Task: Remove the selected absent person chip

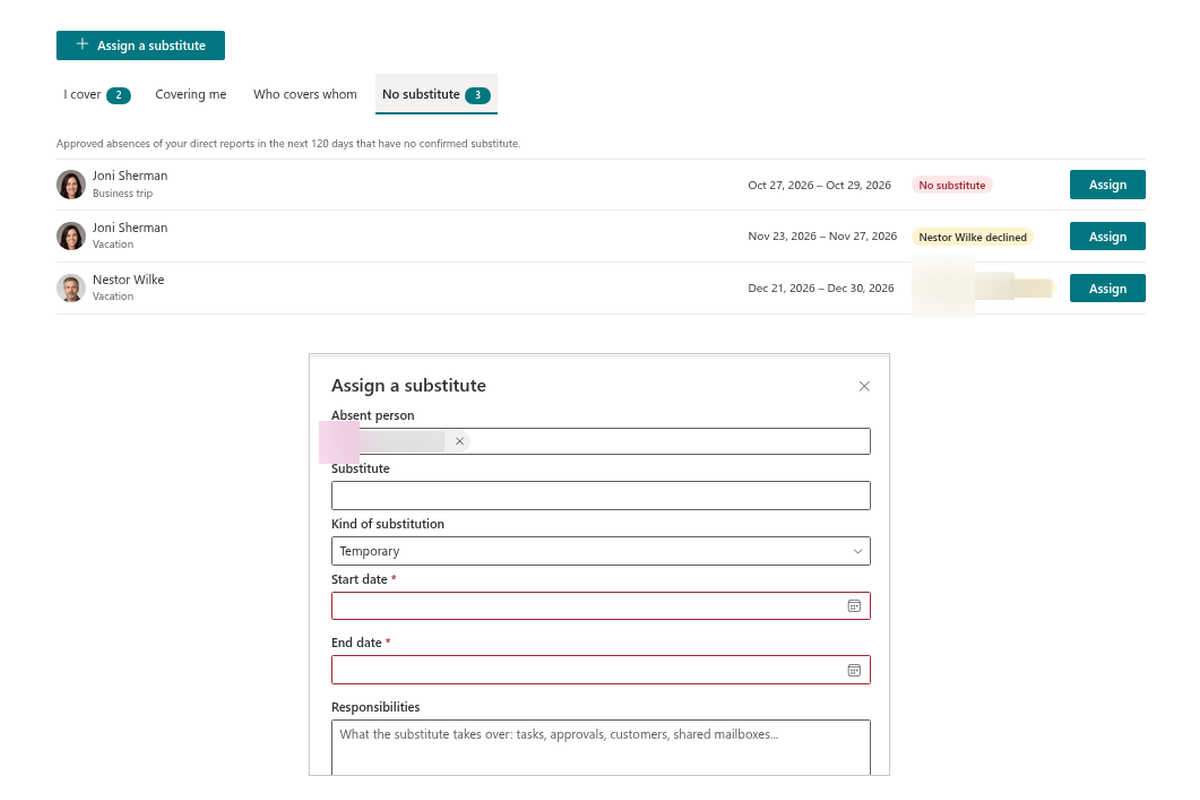Action: click(459, 441)
